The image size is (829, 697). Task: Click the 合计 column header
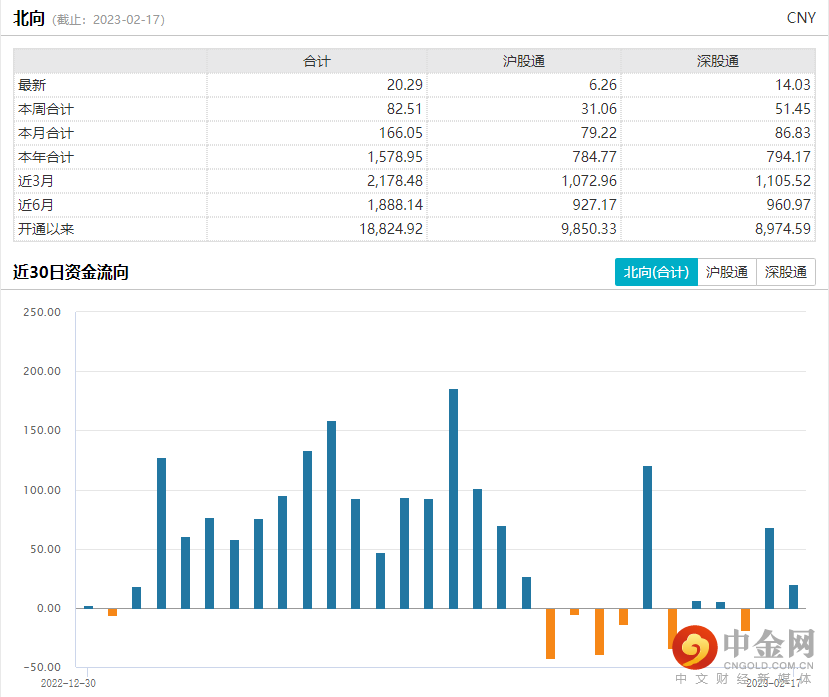click(316, 61)
